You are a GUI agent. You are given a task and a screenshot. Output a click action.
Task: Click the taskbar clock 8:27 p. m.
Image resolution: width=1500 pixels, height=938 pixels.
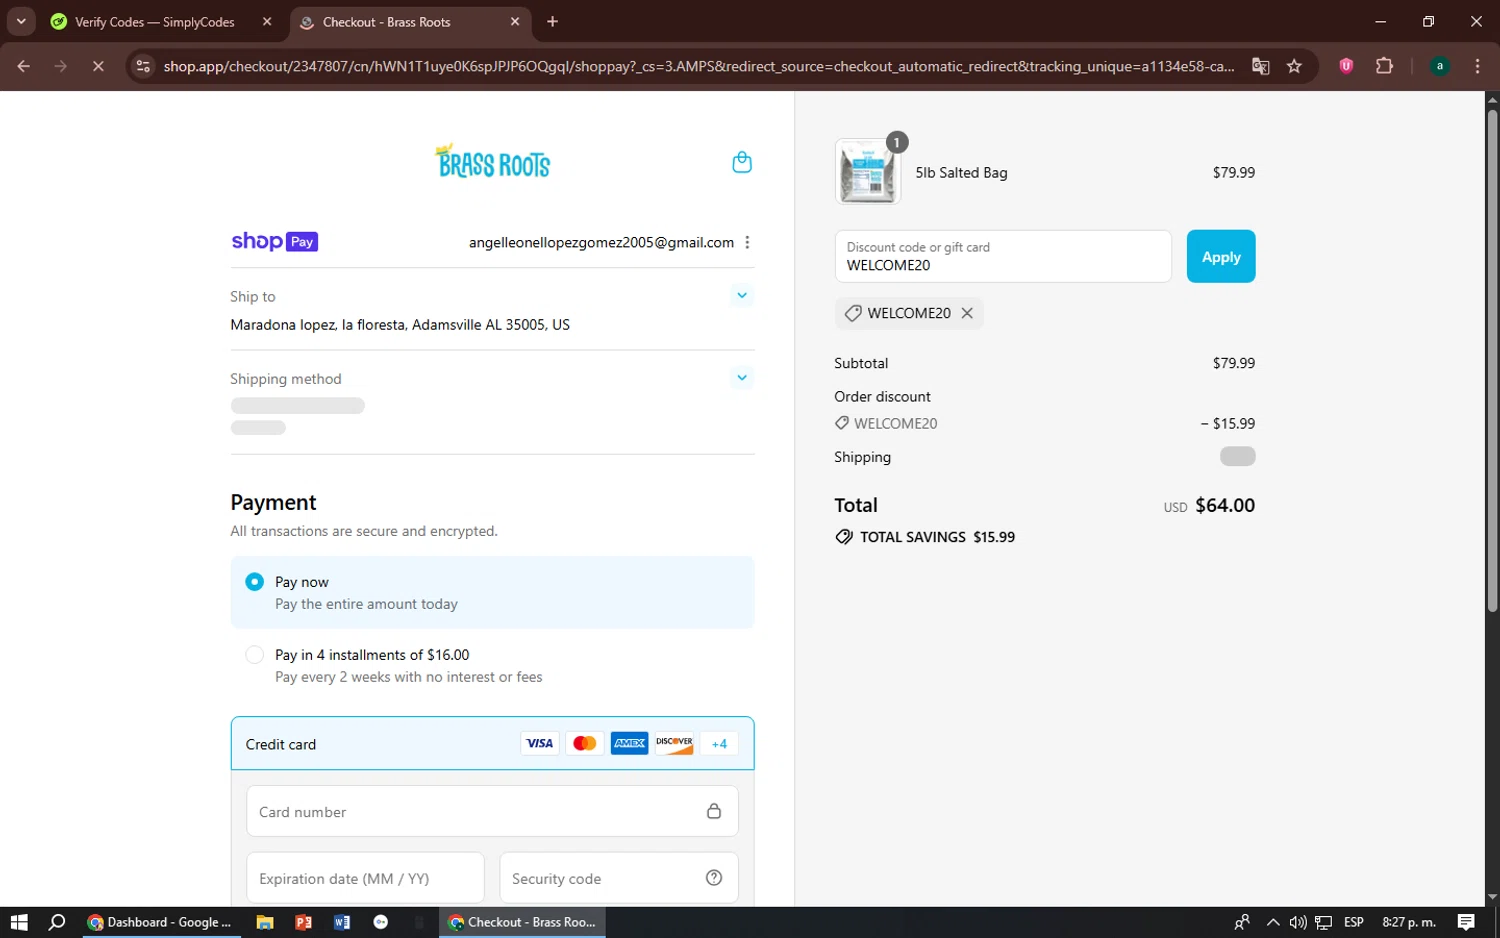click(x=1409, y=922)
